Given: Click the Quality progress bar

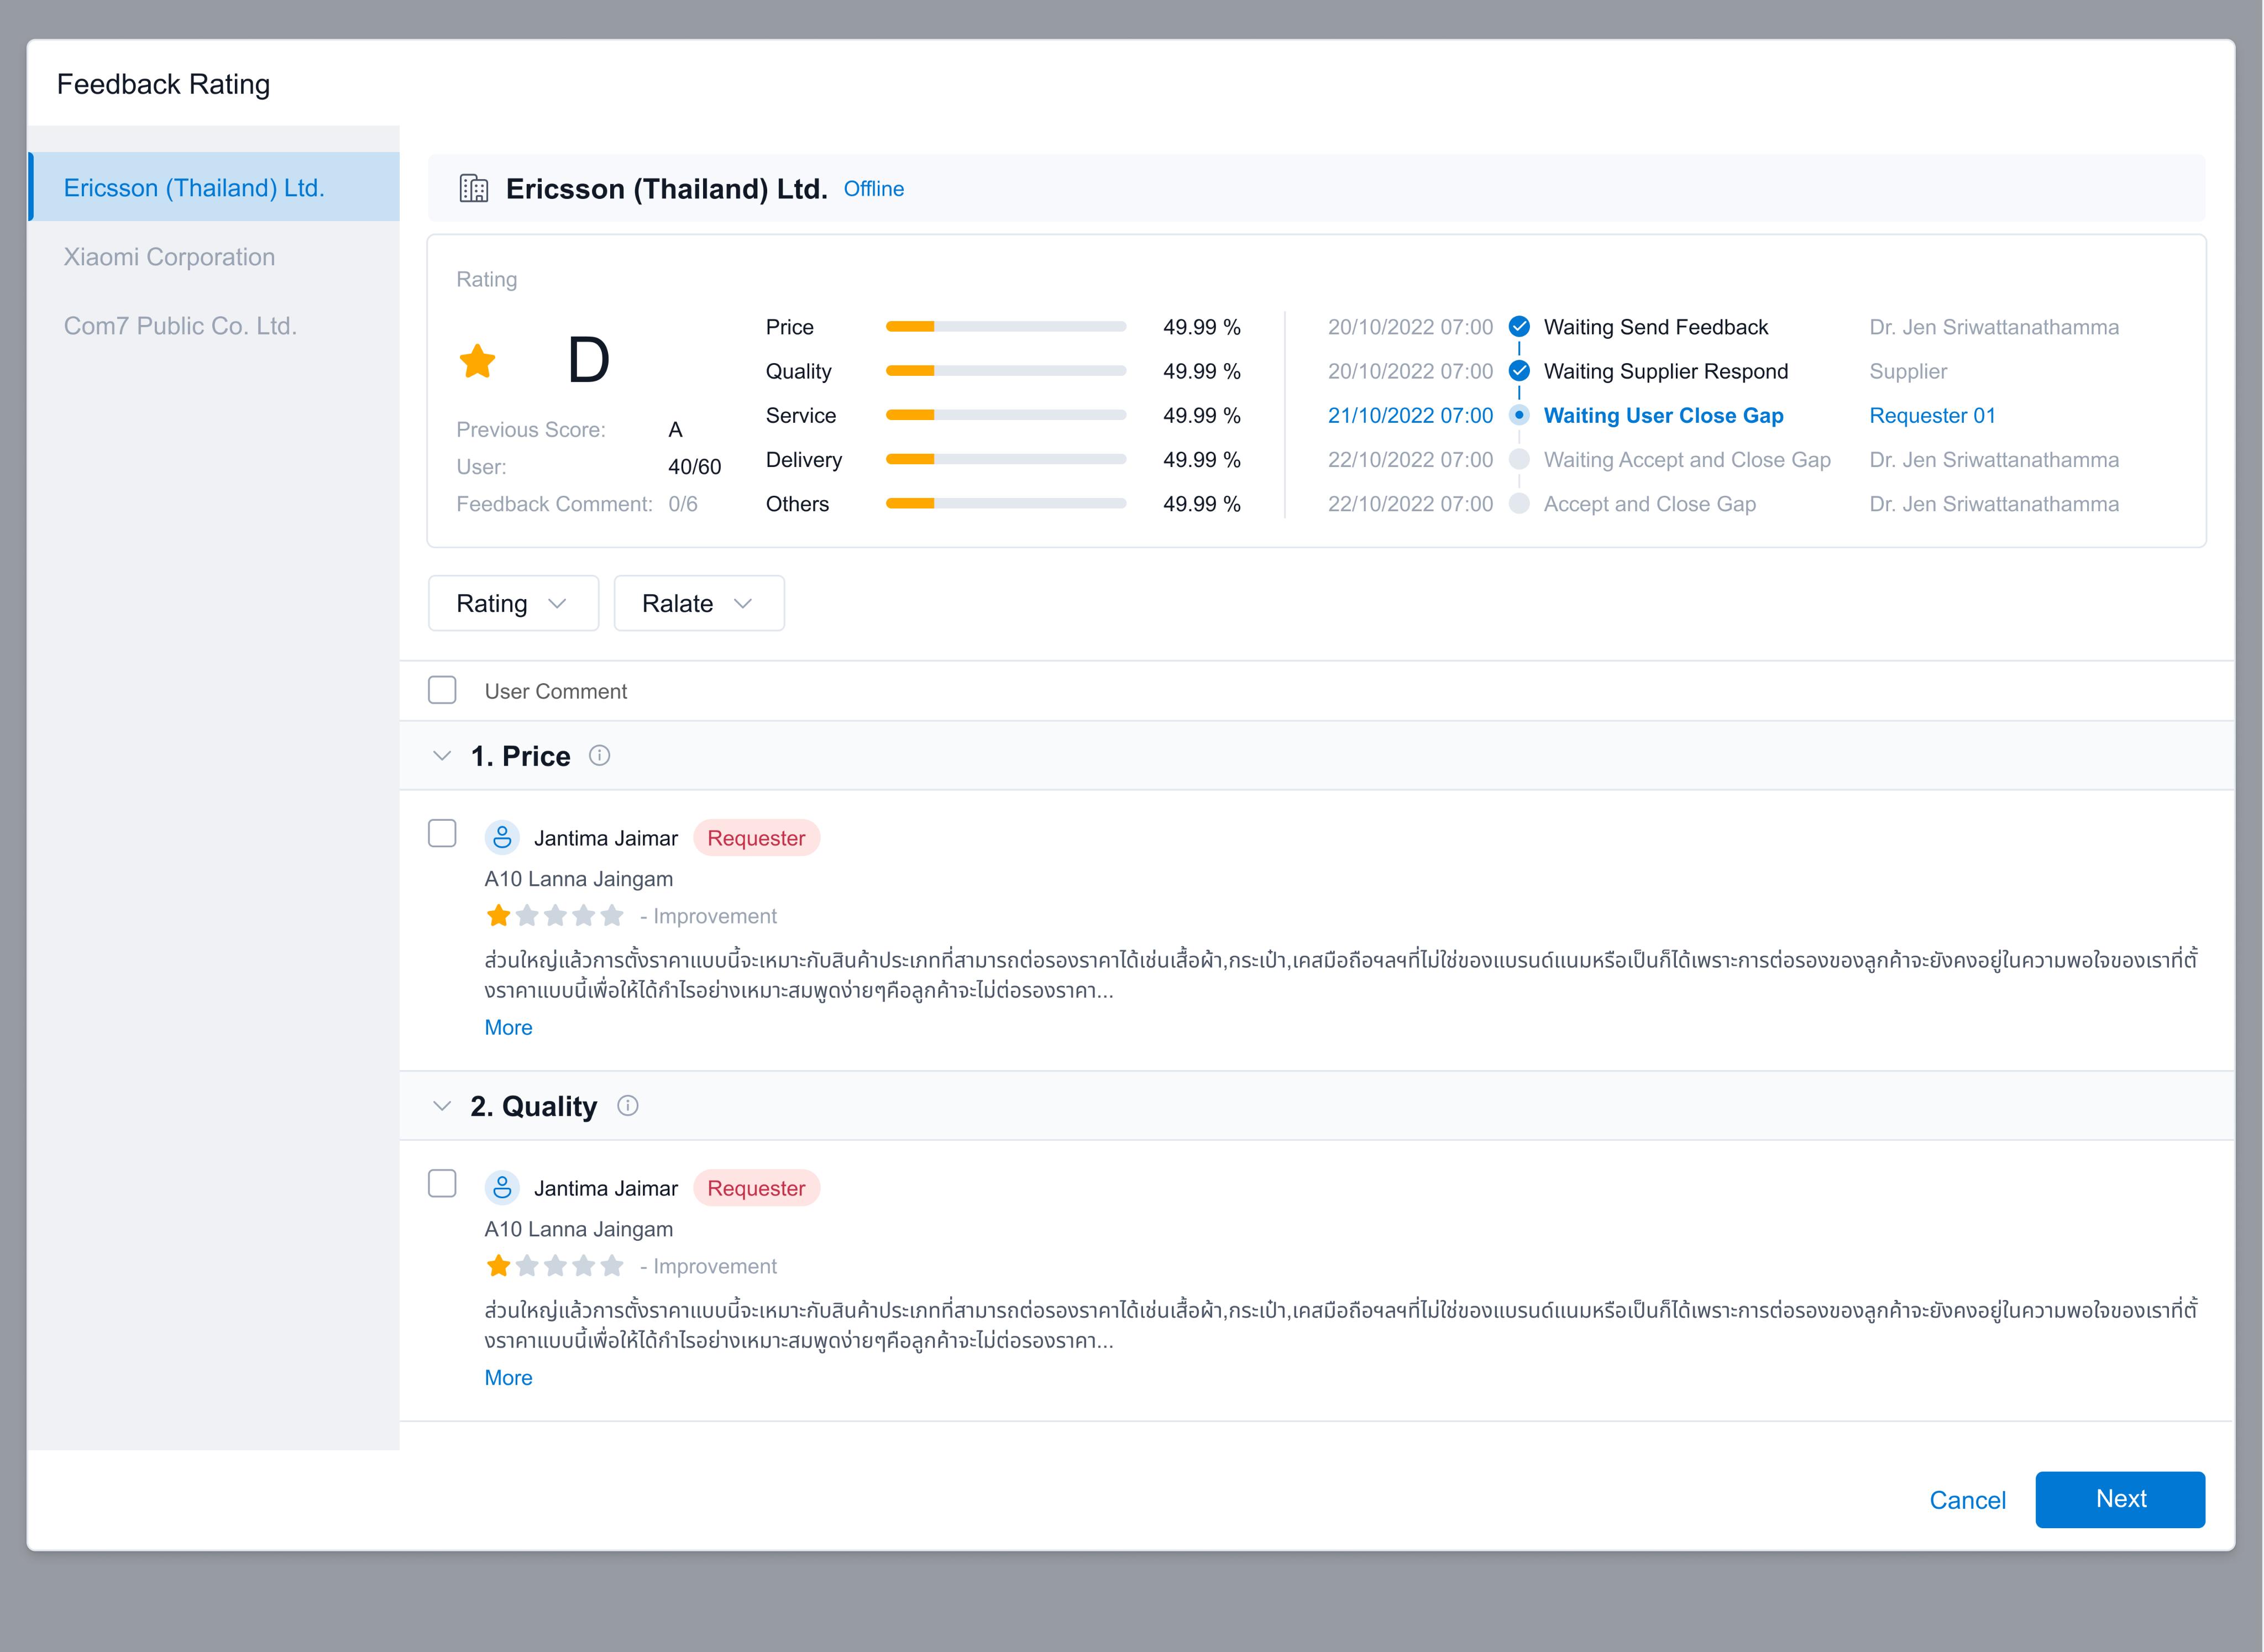Looking at the screenshot, I should pyautogui.click(x=1006, y=370).
